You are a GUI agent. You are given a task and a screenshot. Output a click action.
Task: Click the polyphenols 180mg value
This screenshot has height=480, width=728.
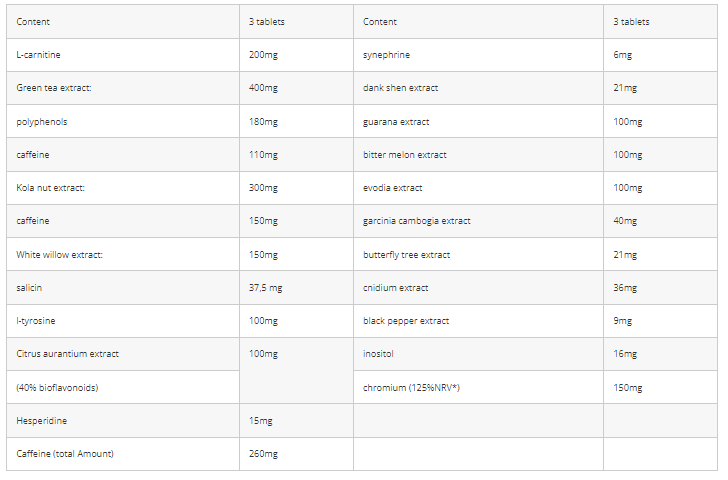(x=263, y=122)
